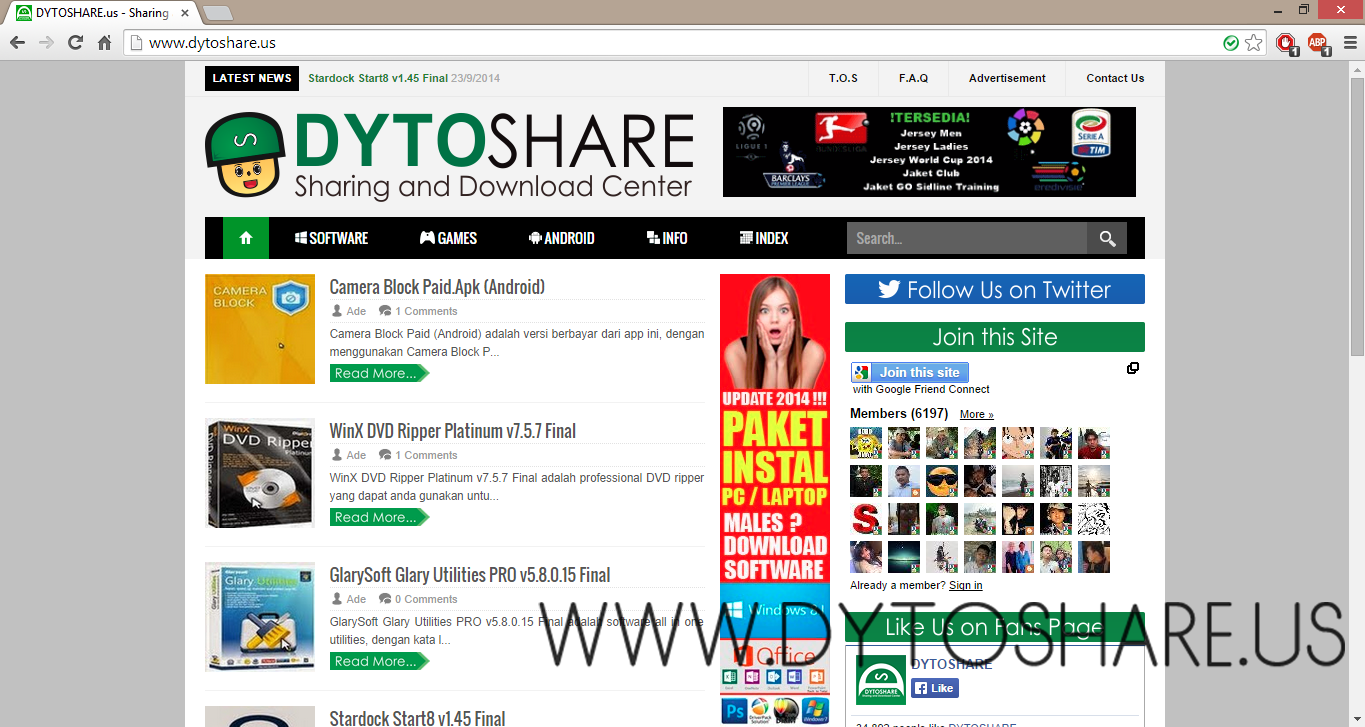This screenshot has height=727, width=1365.
Task: Open the T.O.S link
Action: (843, 78)
